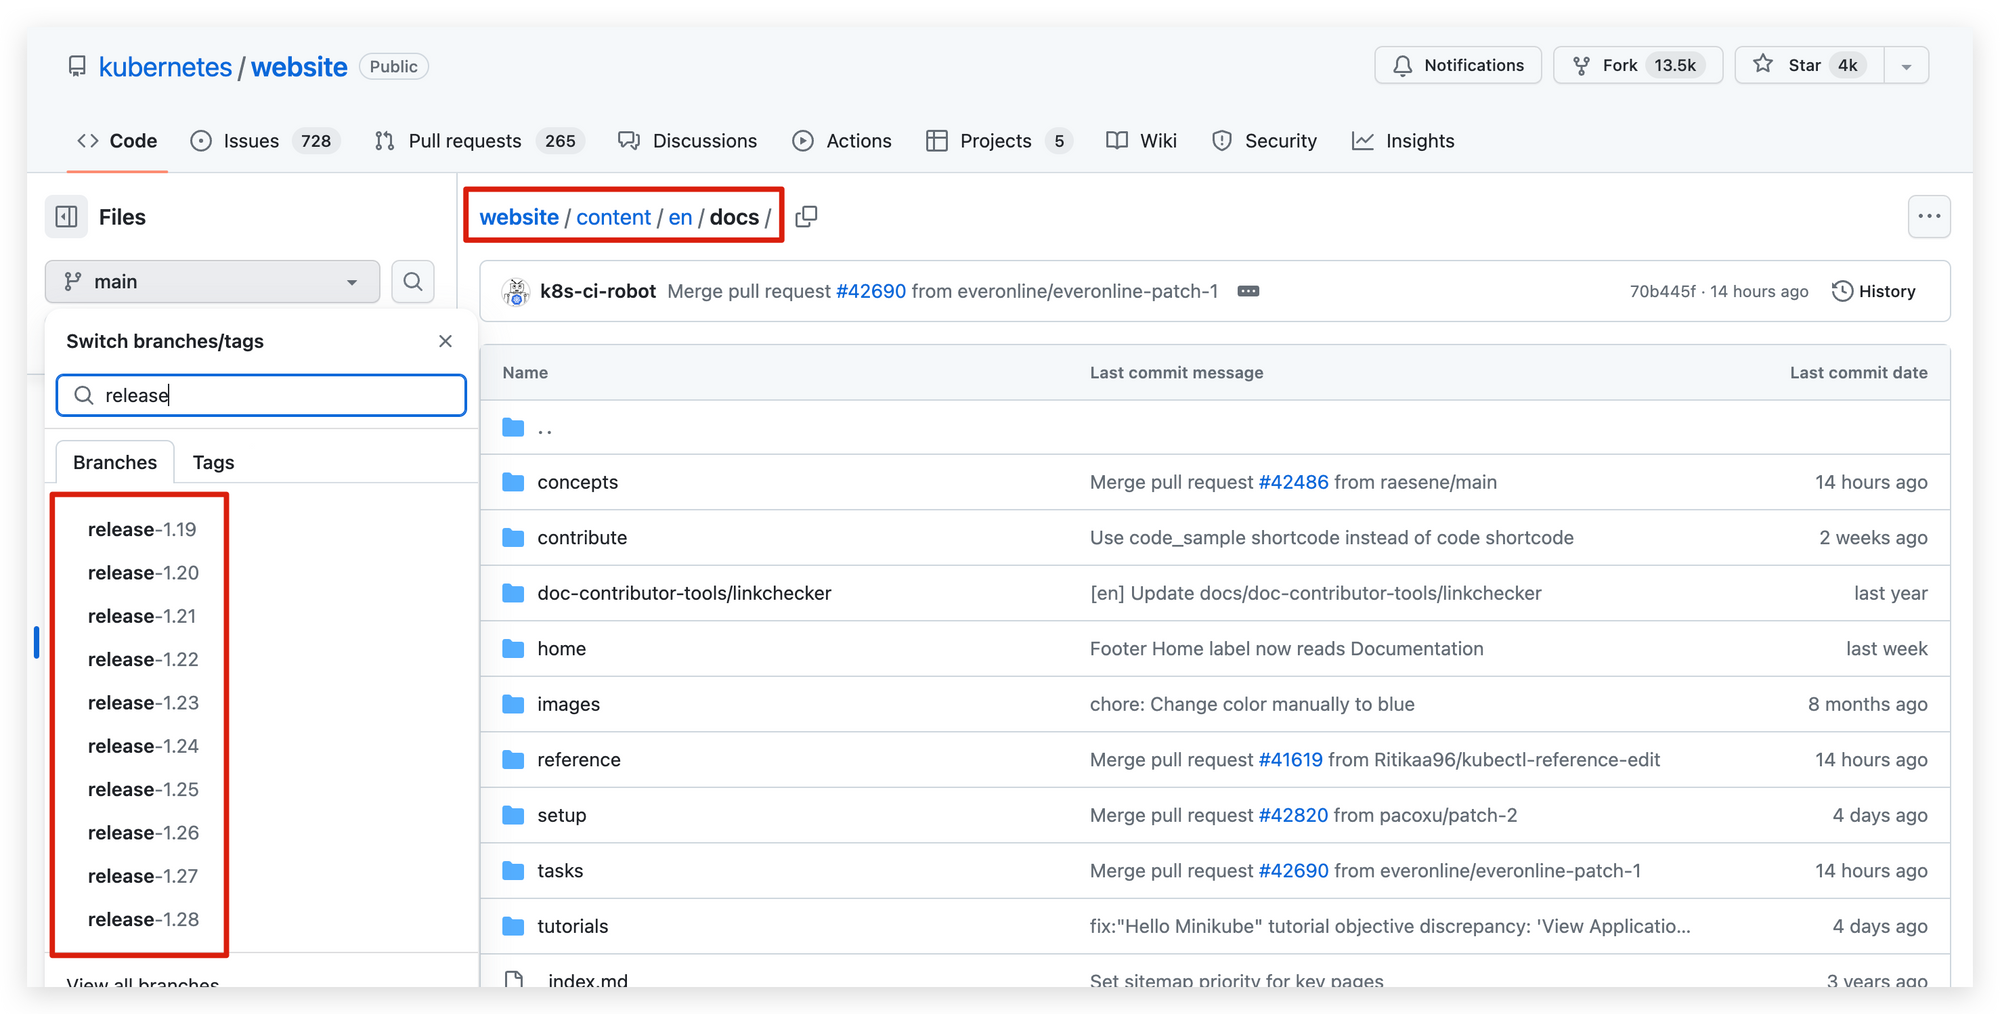2000x1014 pixels.
Task: Open the 'Use code_sample shortcode' commit message
Action: pyautogui.click(x=1331, y=538)
